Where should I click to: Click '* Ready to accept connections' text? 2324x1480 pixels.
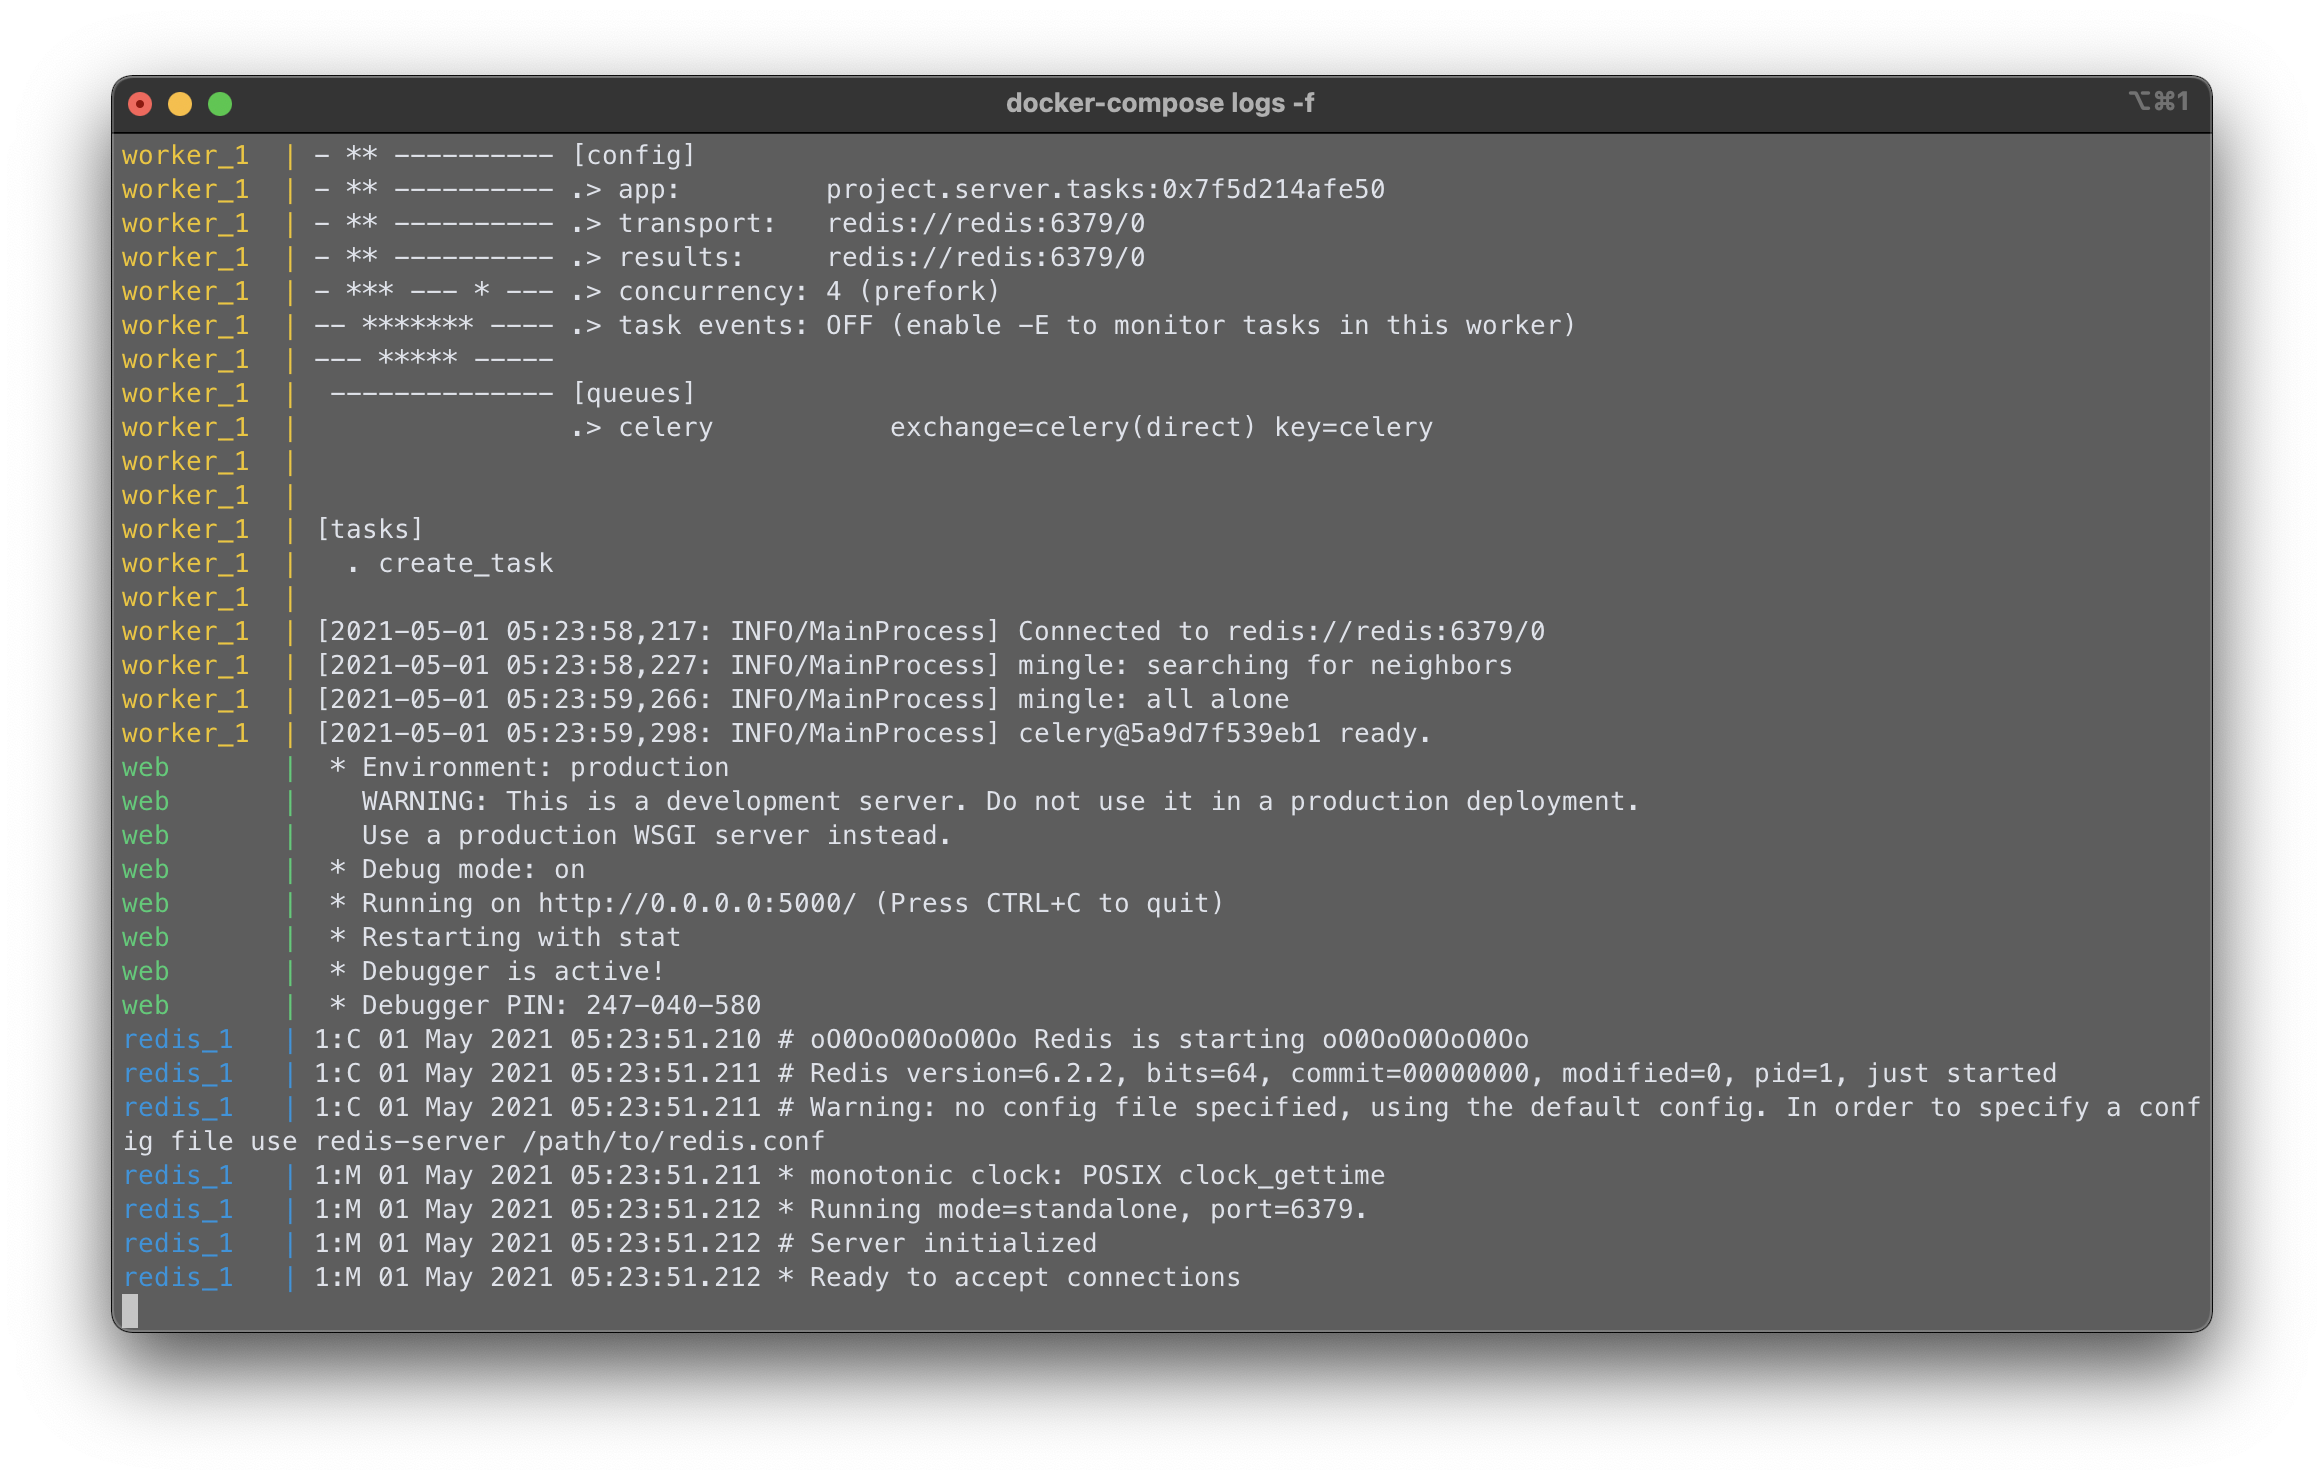pyautogui.click(x=1009, y=1278)
